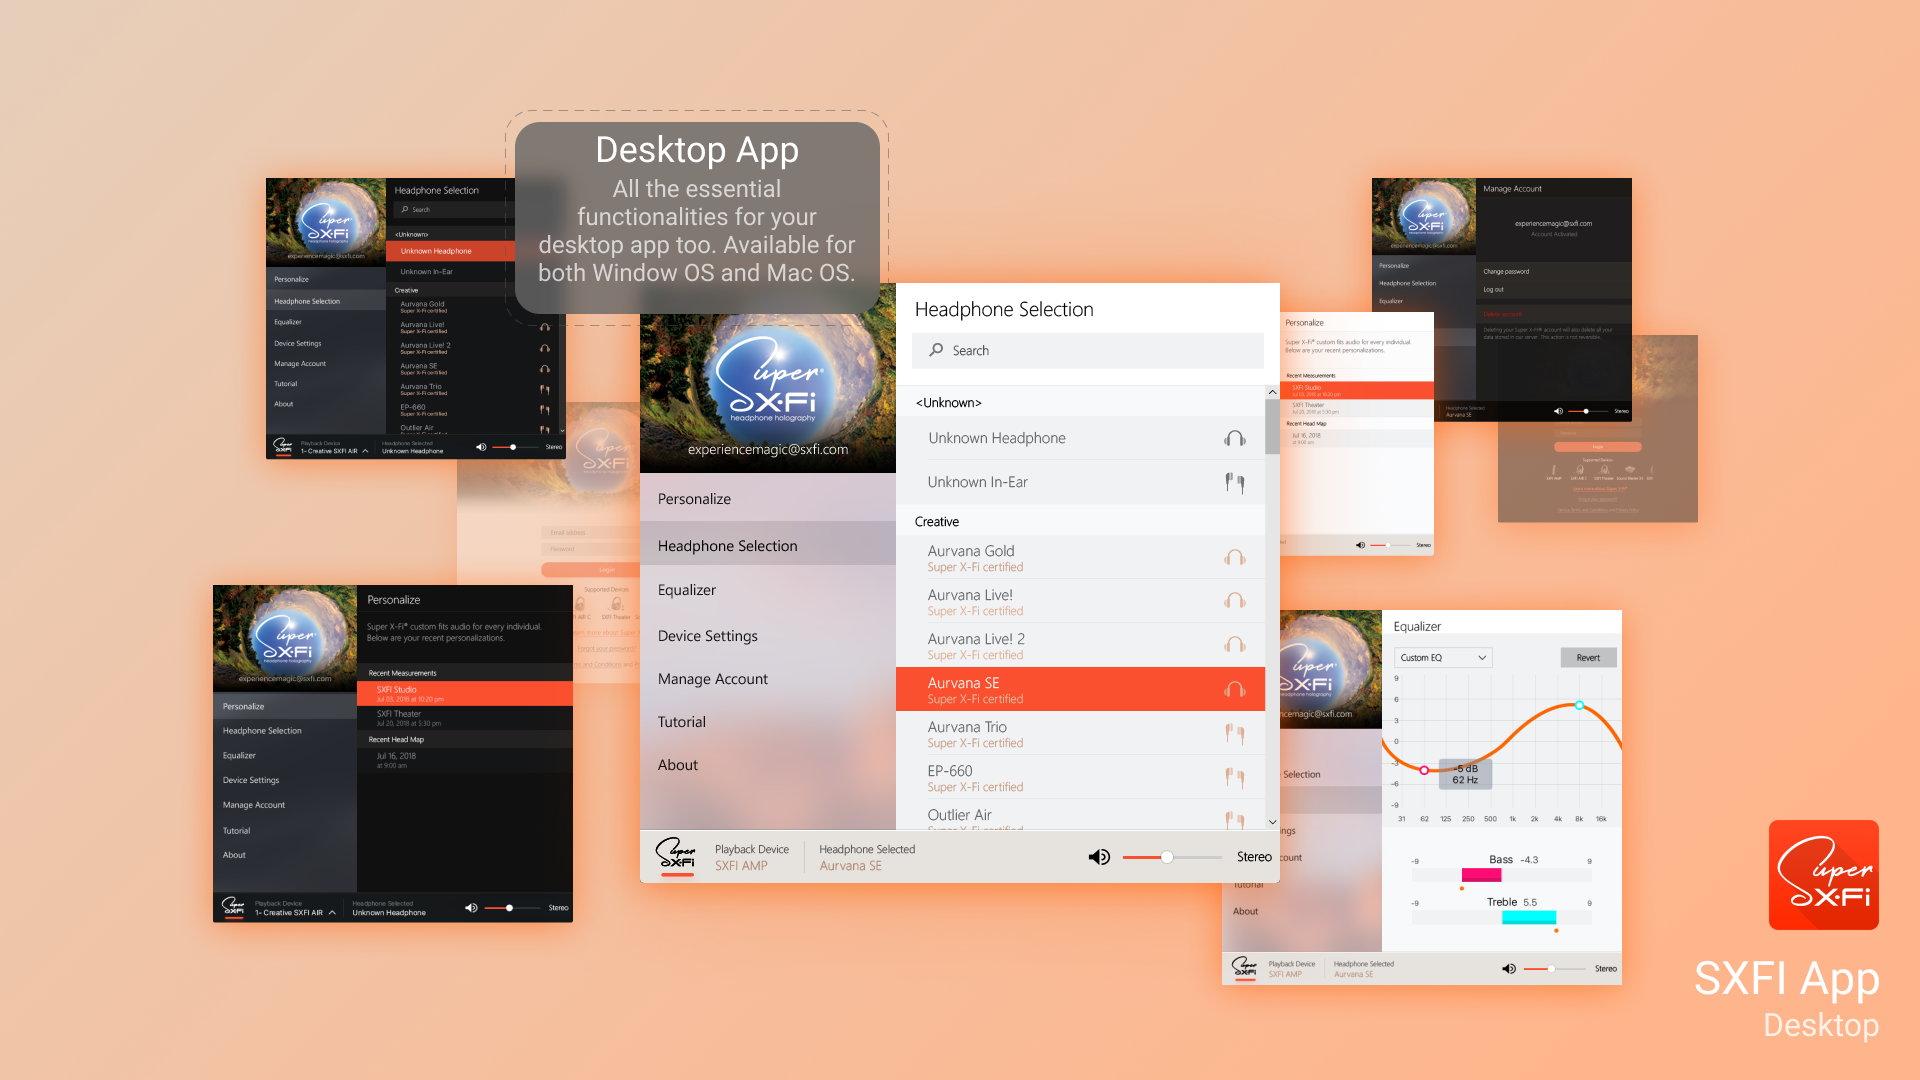
Task: Click Delete account in Manage Account window
Action: (1502, 314)
